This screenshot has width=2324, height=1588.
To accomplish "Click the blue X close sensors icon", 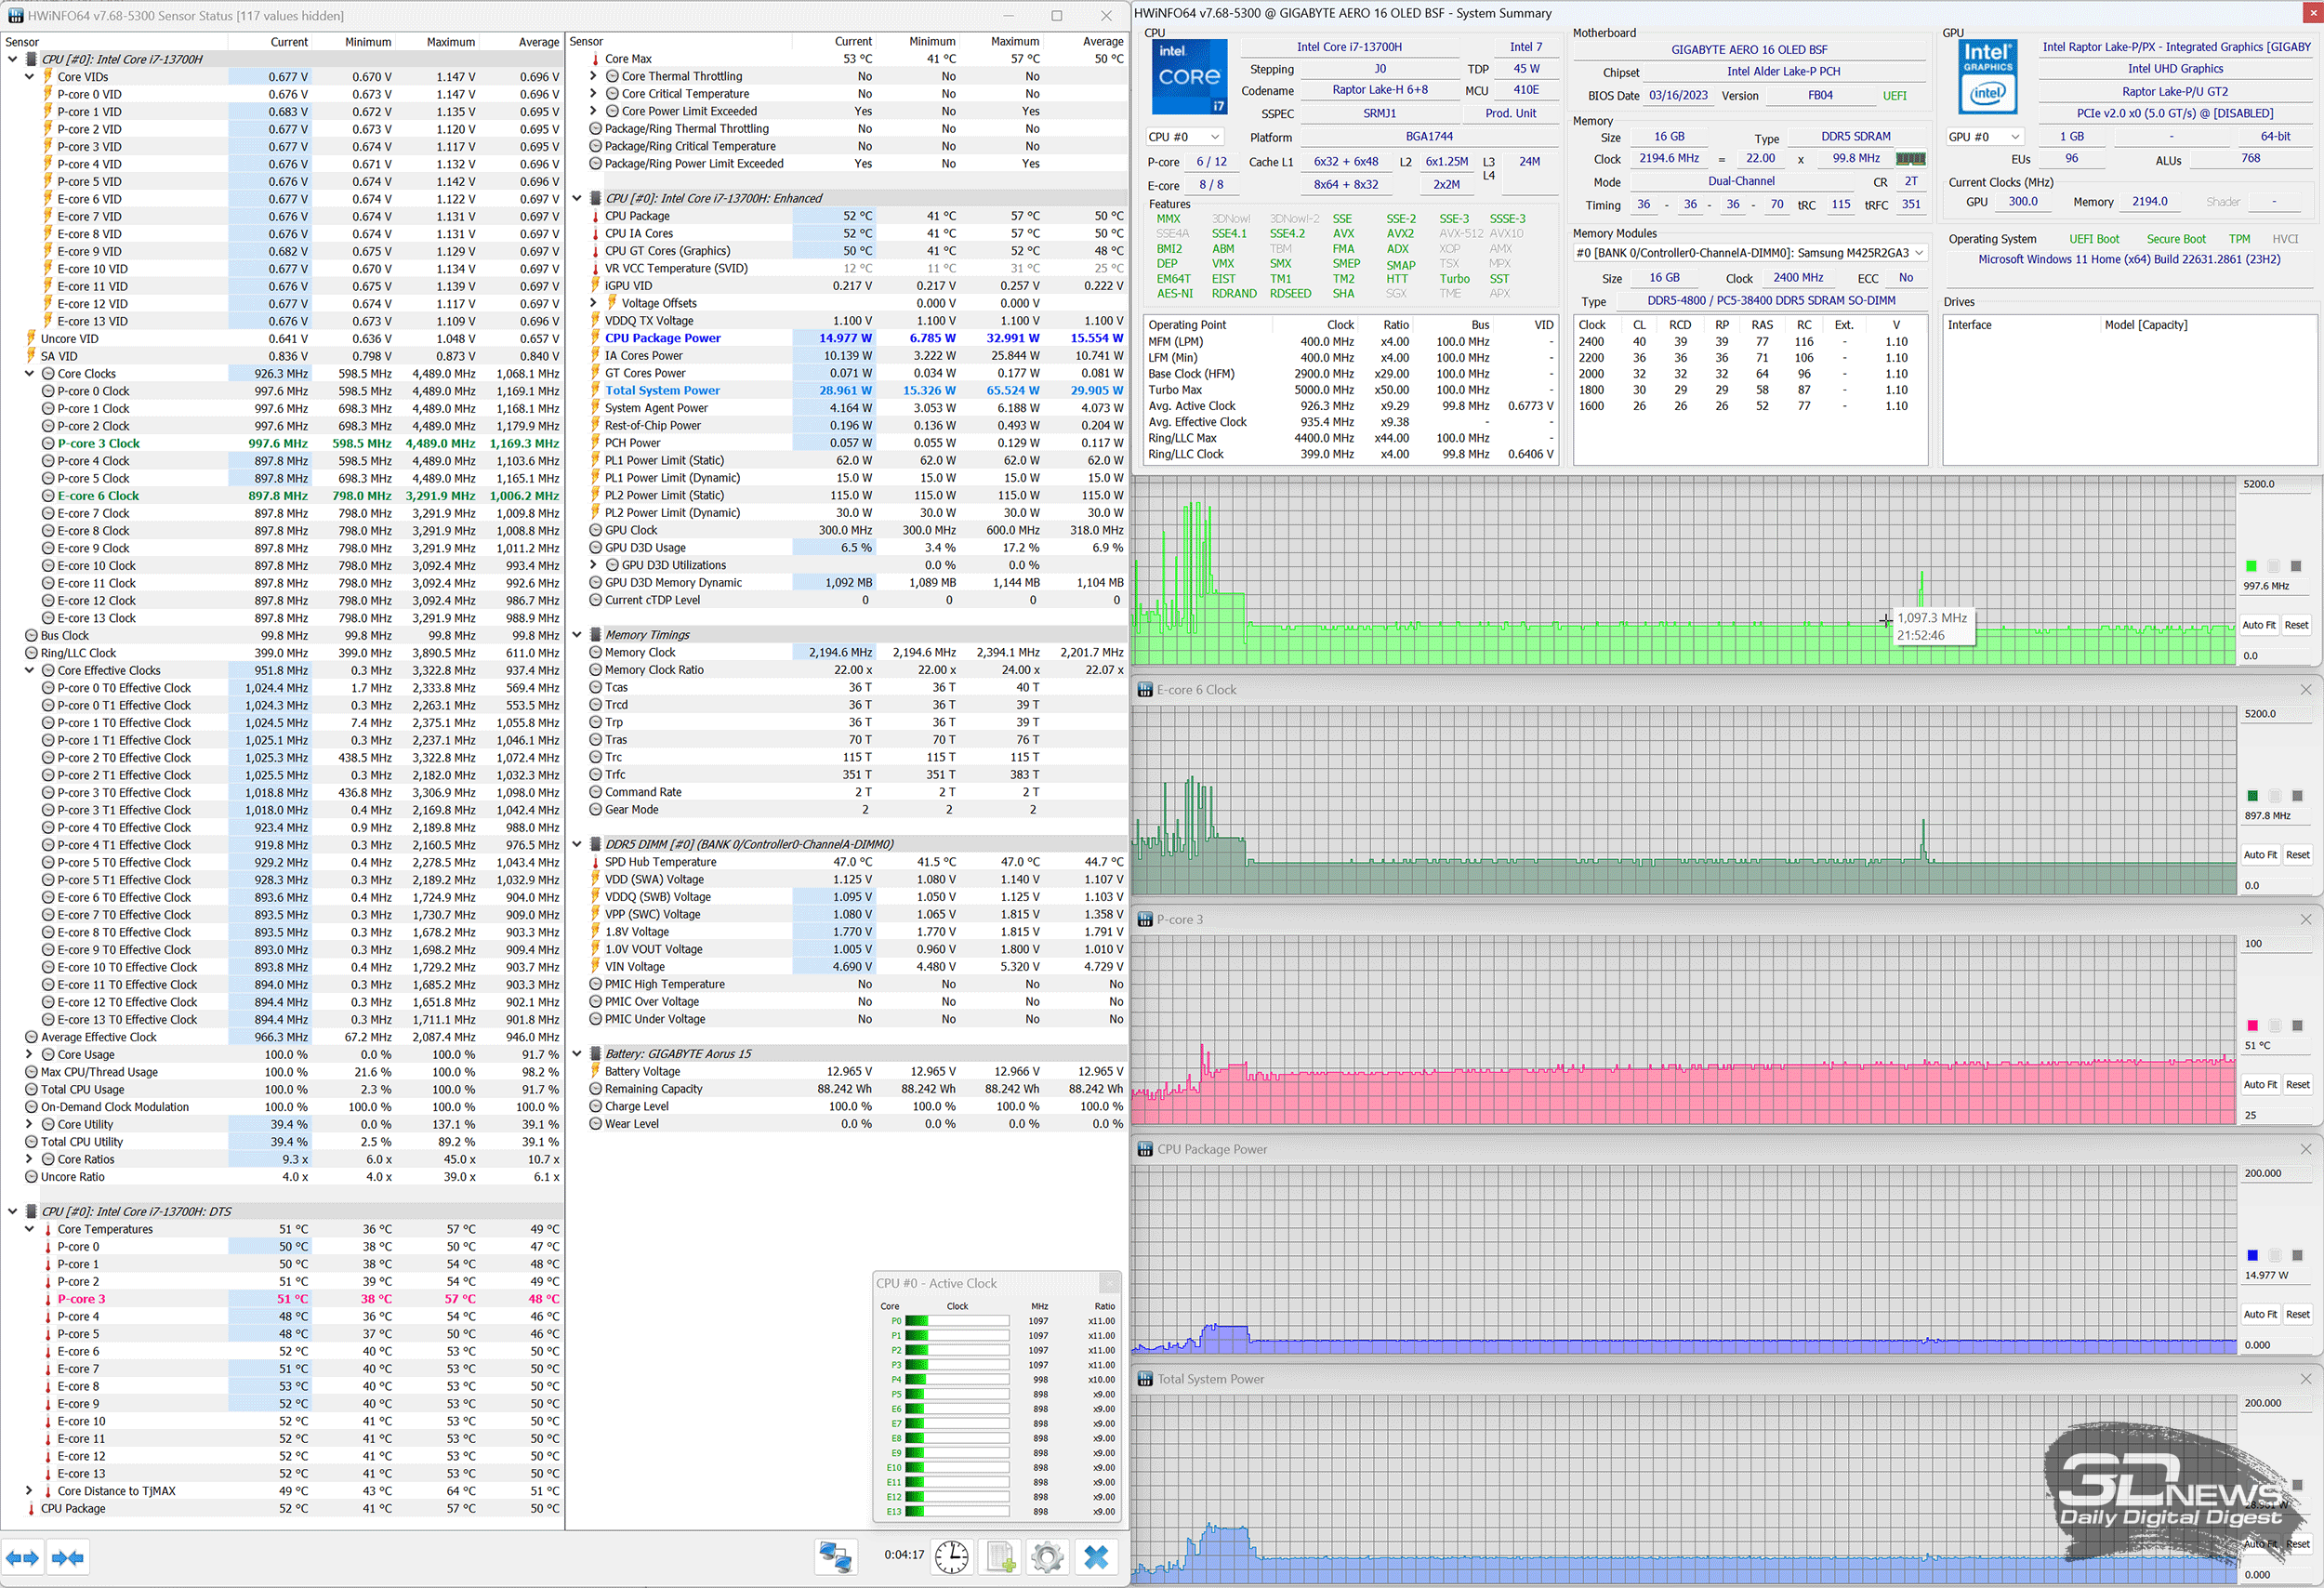I will click(x=1096, y=1557).
